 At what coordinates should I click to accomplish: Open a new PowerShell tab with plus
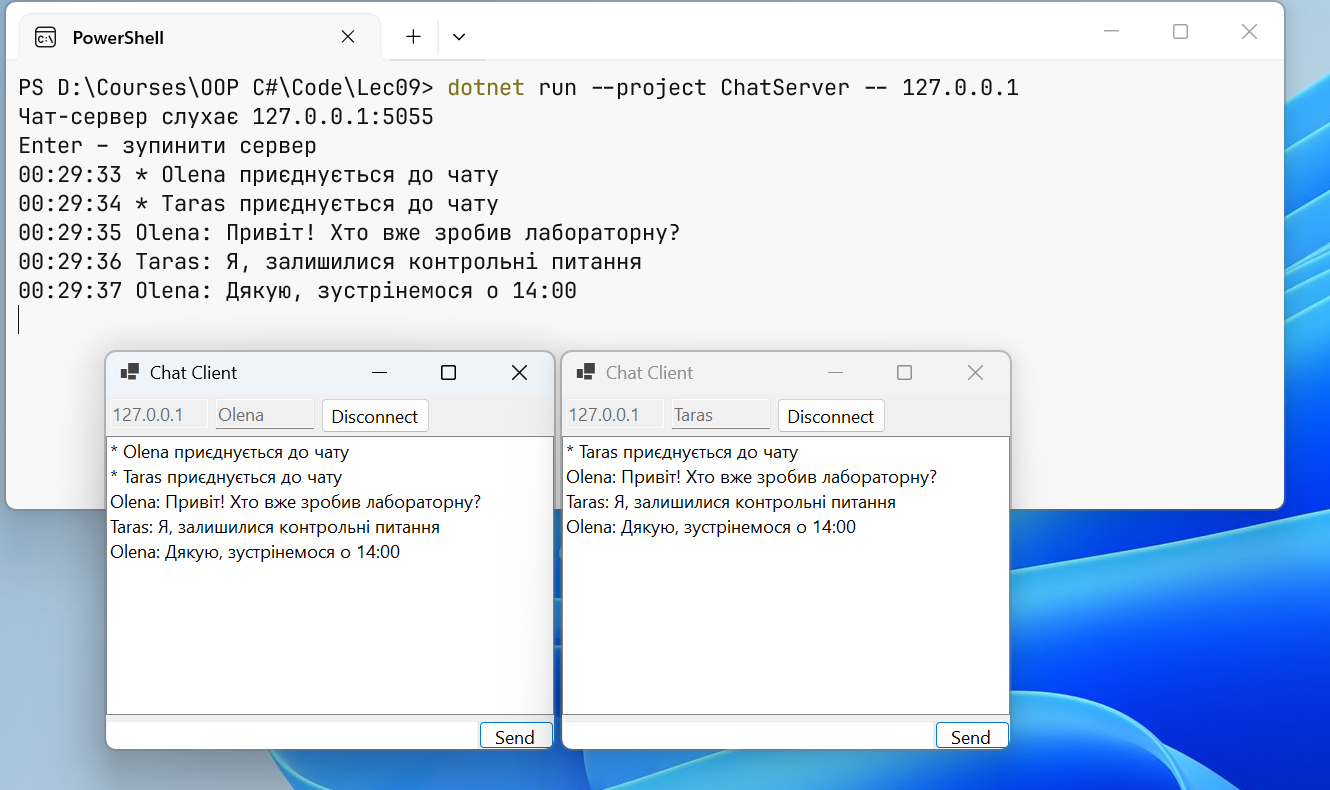point(413,37)
